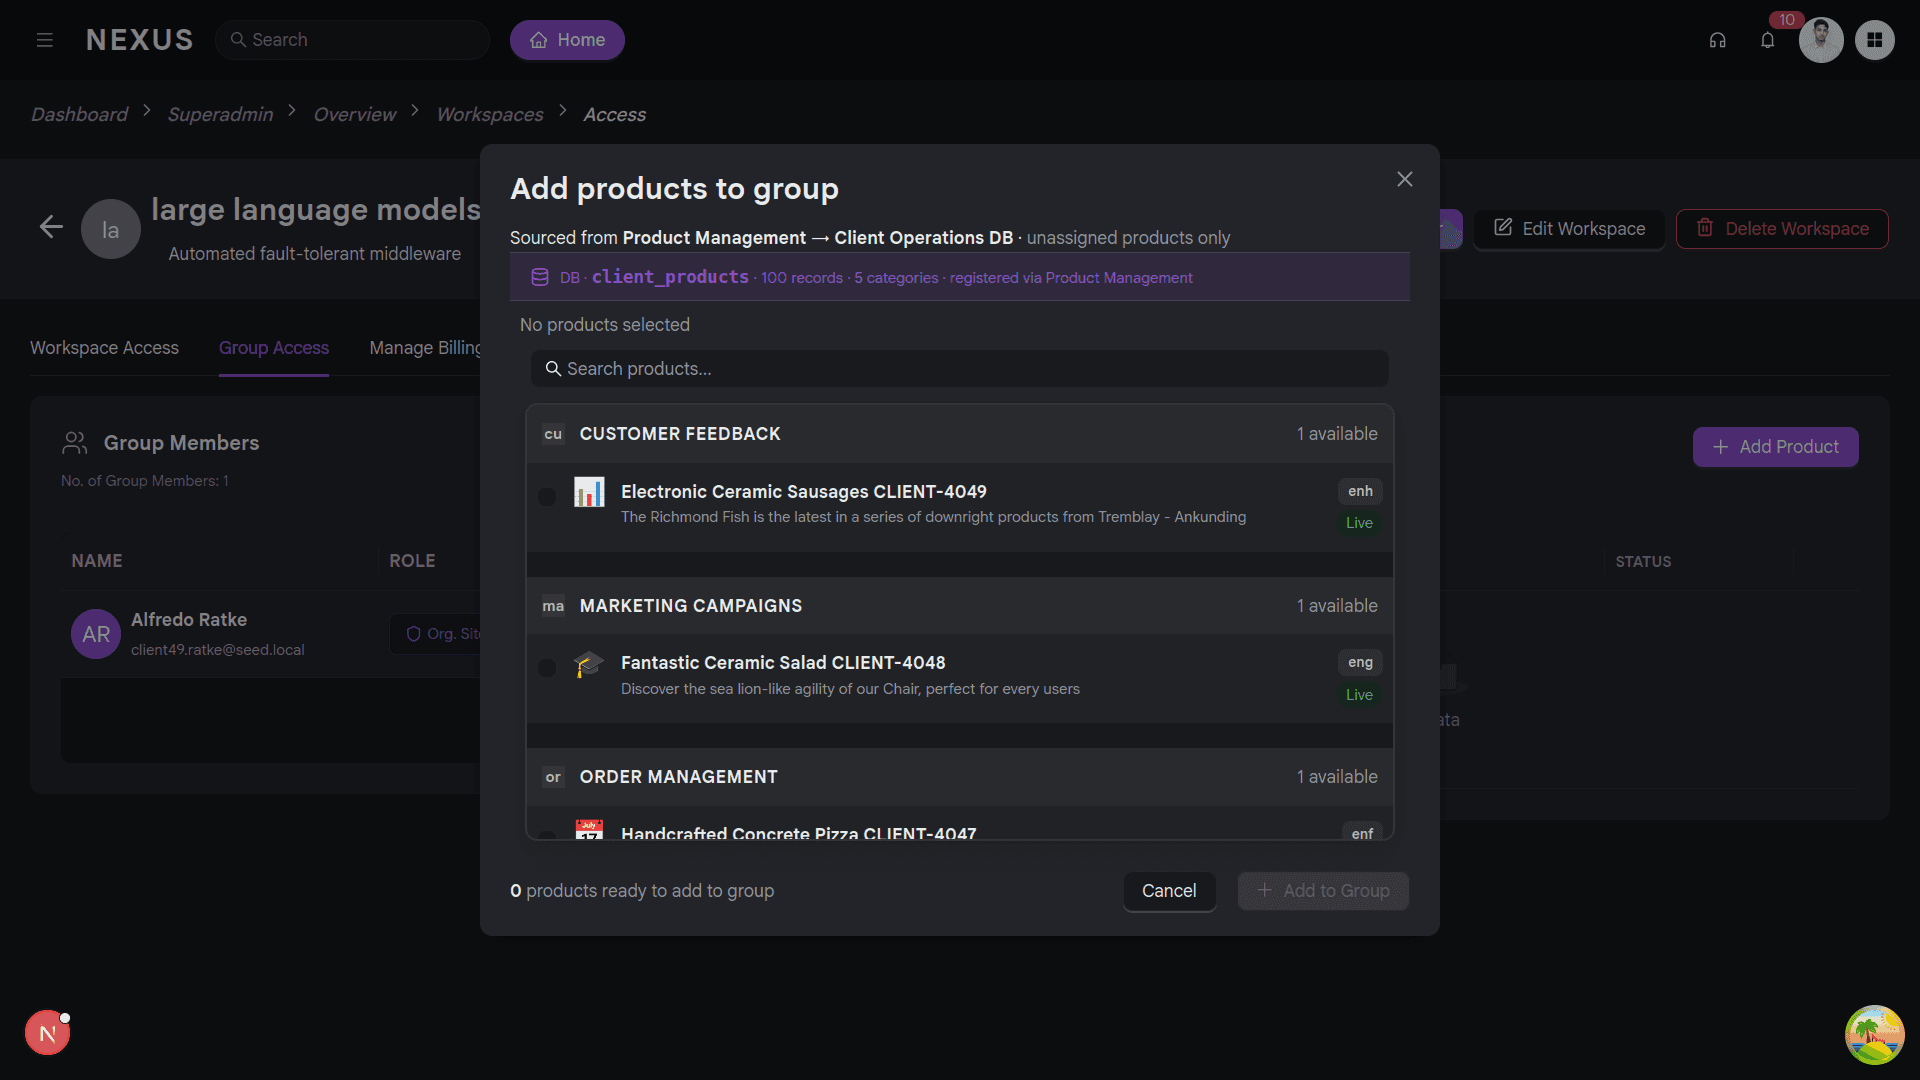
Task: Click the Live status on Electronic Ceramic Sausages
Action: click(1359, 523)
